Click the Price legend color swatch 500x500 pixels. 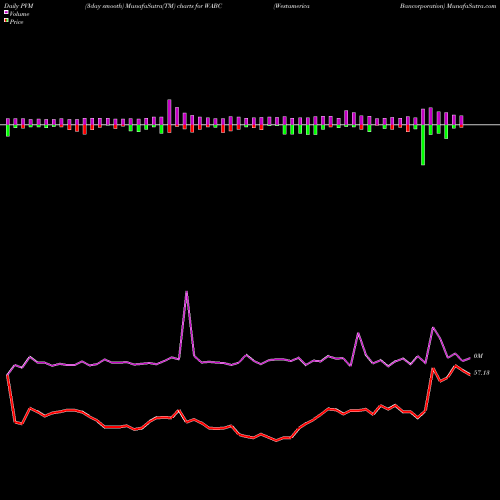coord(6,20)
